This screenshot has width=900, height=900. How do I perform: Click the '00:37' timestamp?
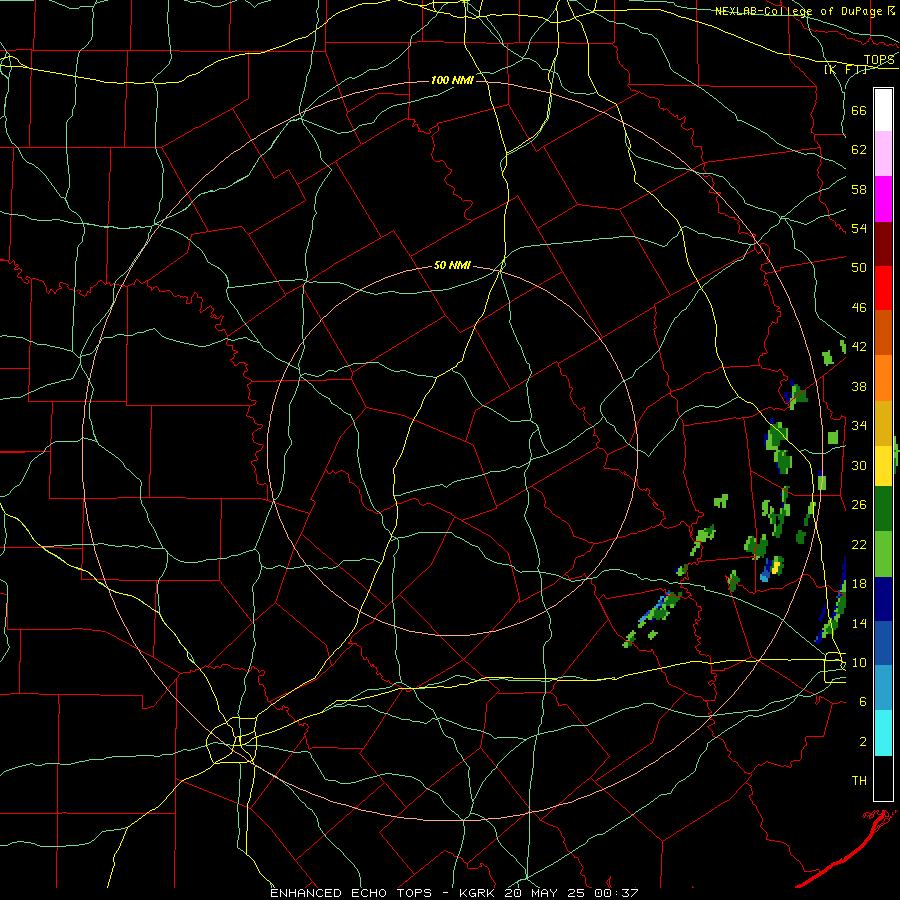(x=614, y=893)
